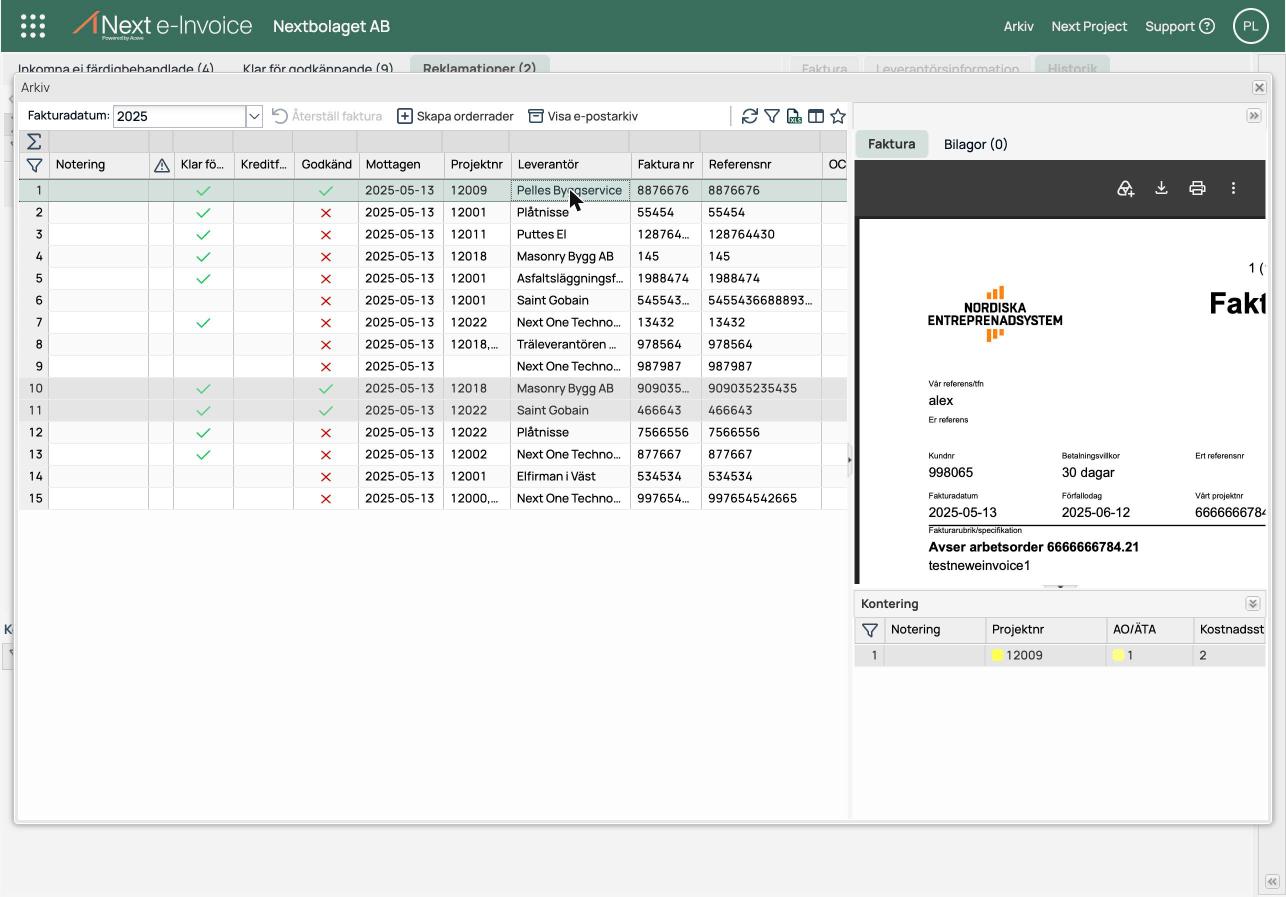Image resolution: width=1286 pixels, height=897 pixels.
Task: Select the Pelles Byggservice supplier cell
Action: pos(570,190)
